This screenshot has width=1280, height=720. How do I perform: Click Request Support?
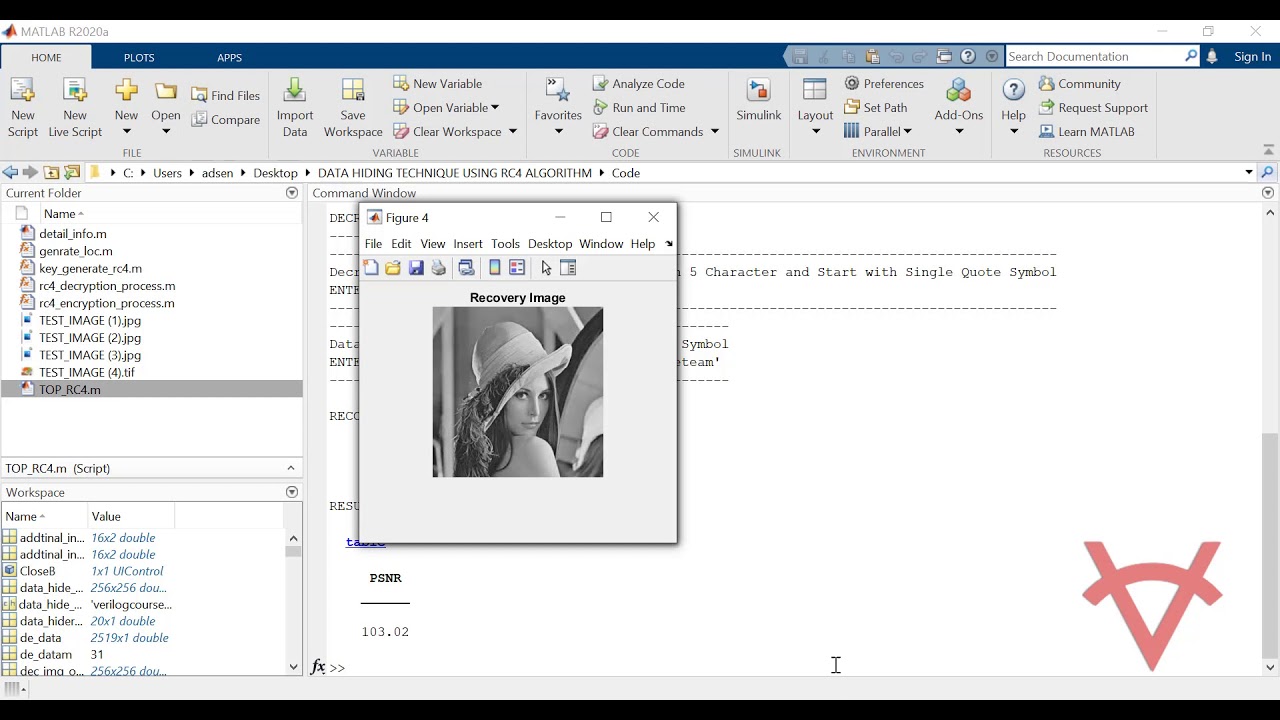[1093, 107]
